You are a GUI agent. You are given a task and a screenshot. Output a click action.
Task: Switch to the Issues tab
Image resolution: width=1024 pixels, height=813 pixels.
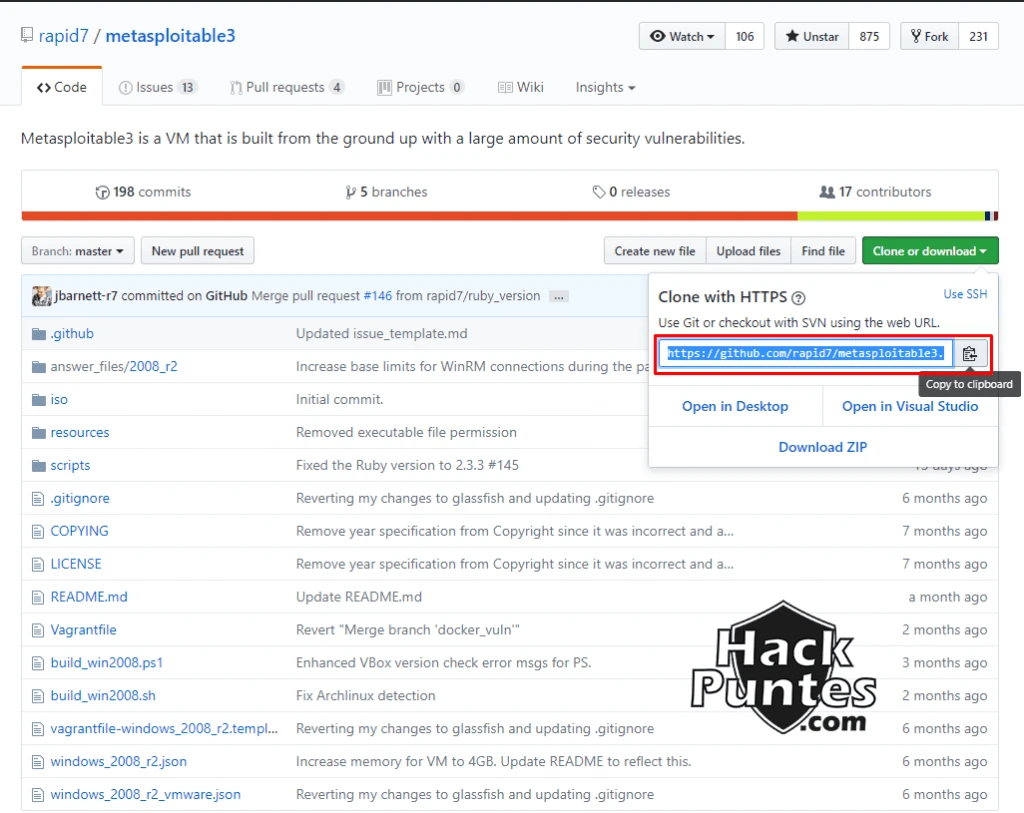pyautogui.click(x=157, y=88)
